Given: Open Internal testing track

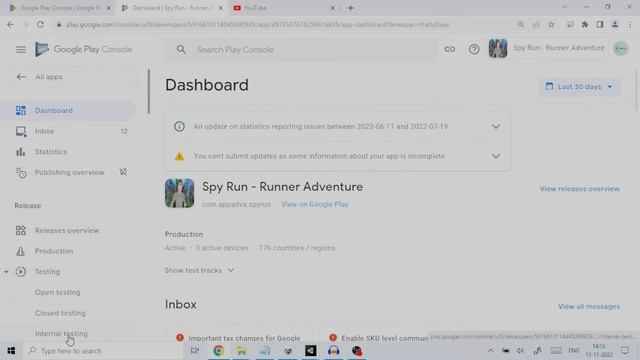Looking at the screenshot, I should (61, 334).
